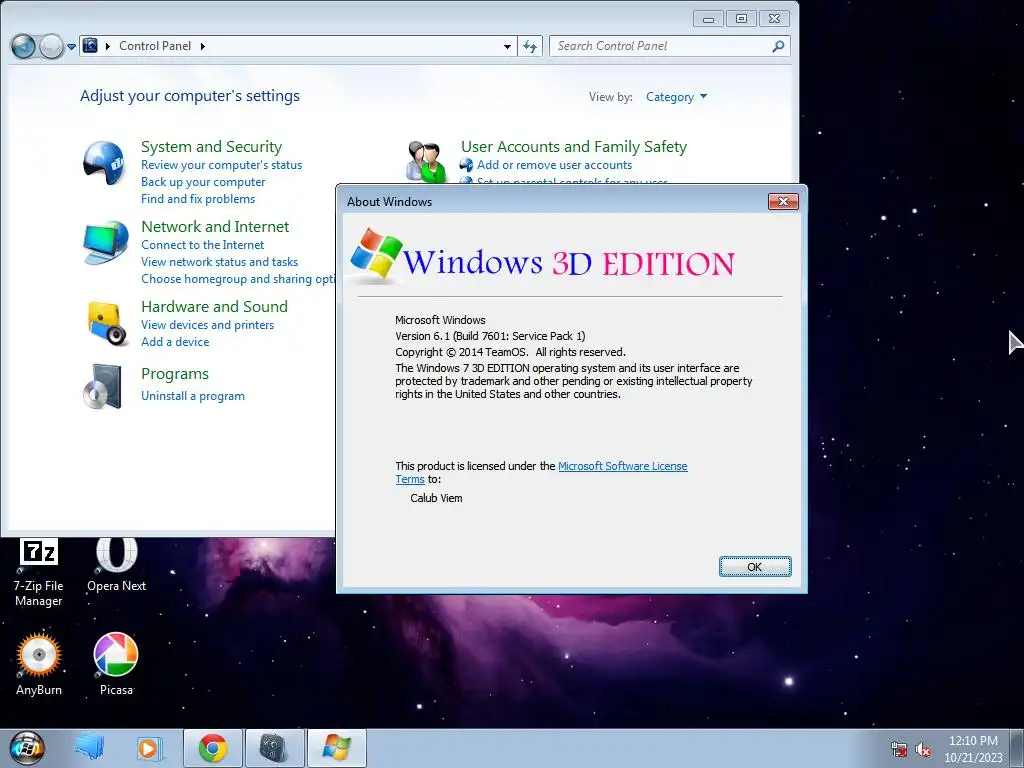Click the Calub Viem licensee name

click(436, 498)
